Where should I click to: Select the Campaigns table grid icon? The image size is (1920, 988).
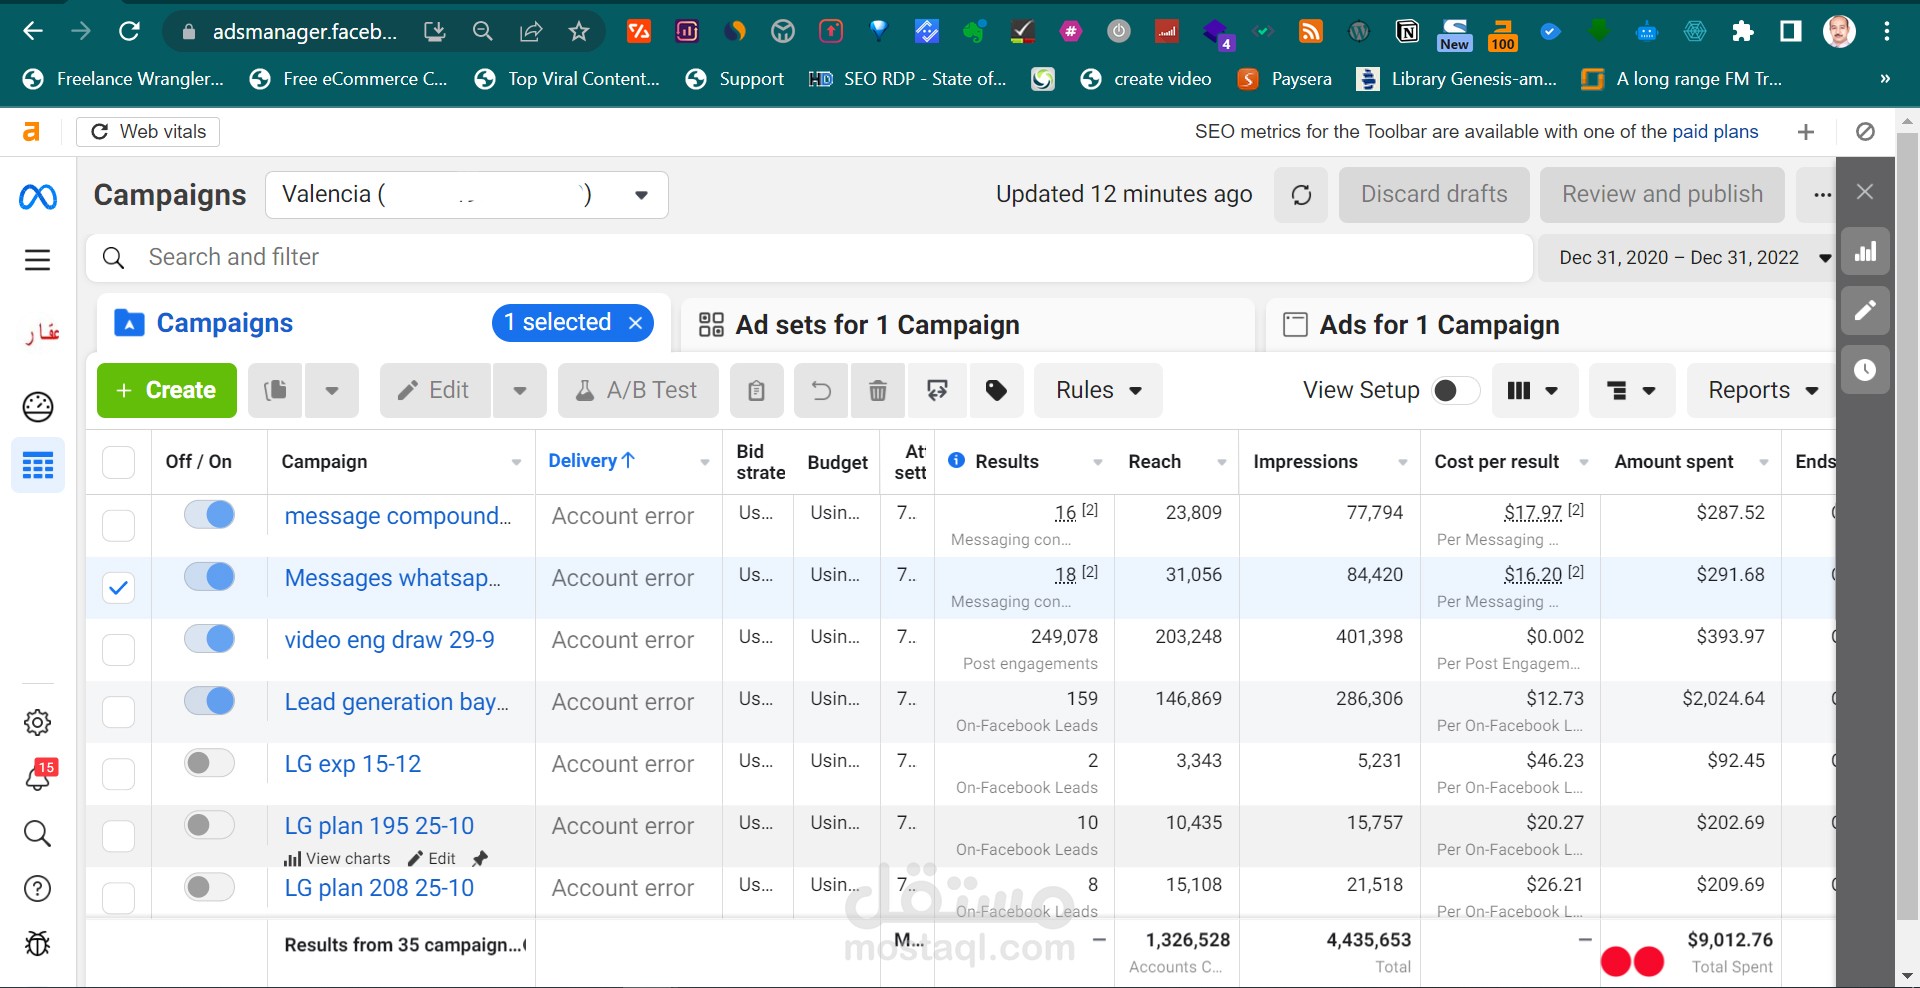[x=38, y=465]
